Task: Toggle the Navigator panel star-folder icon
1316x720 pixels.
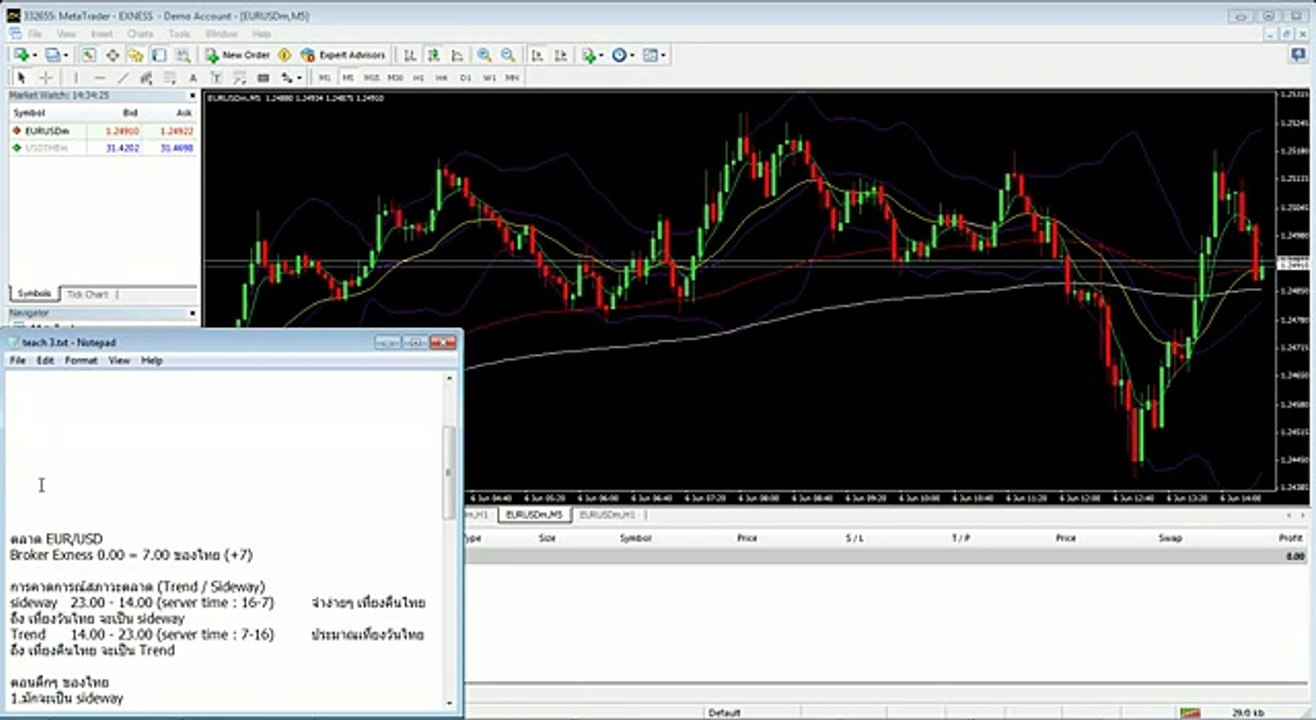Action: [x=136, y=55]
